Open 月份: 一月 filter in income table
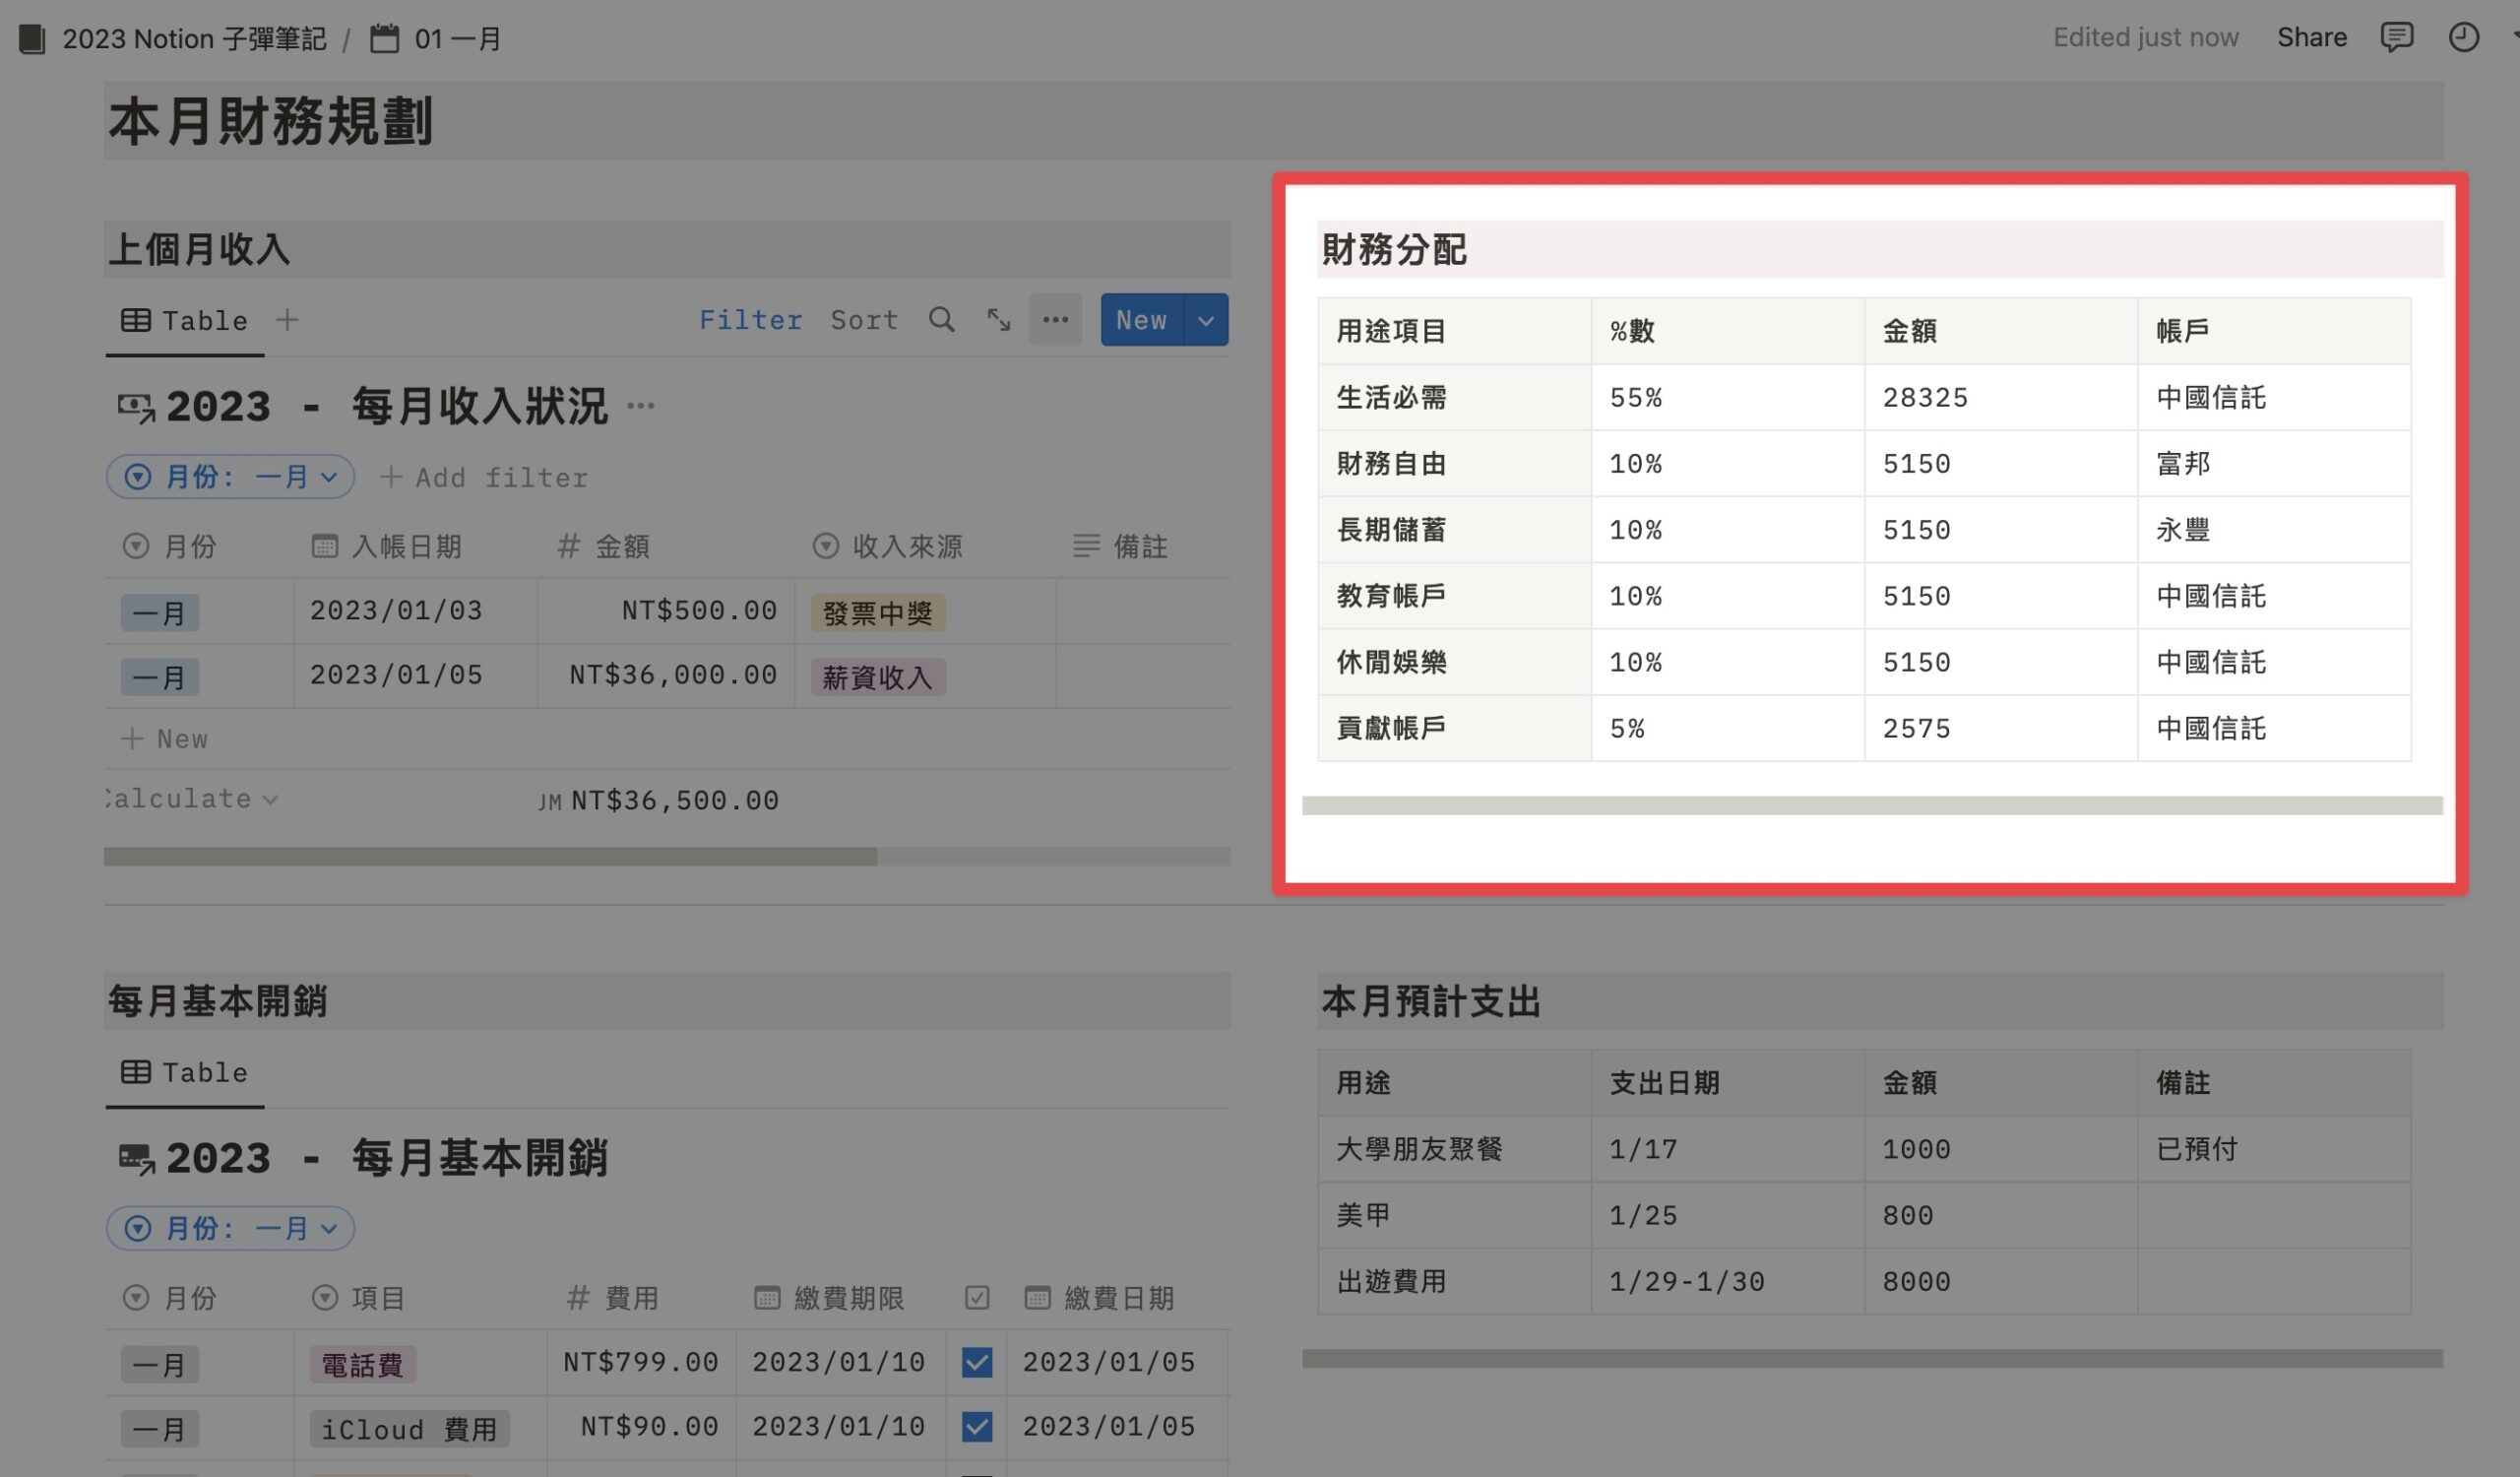 pos(231,477)
